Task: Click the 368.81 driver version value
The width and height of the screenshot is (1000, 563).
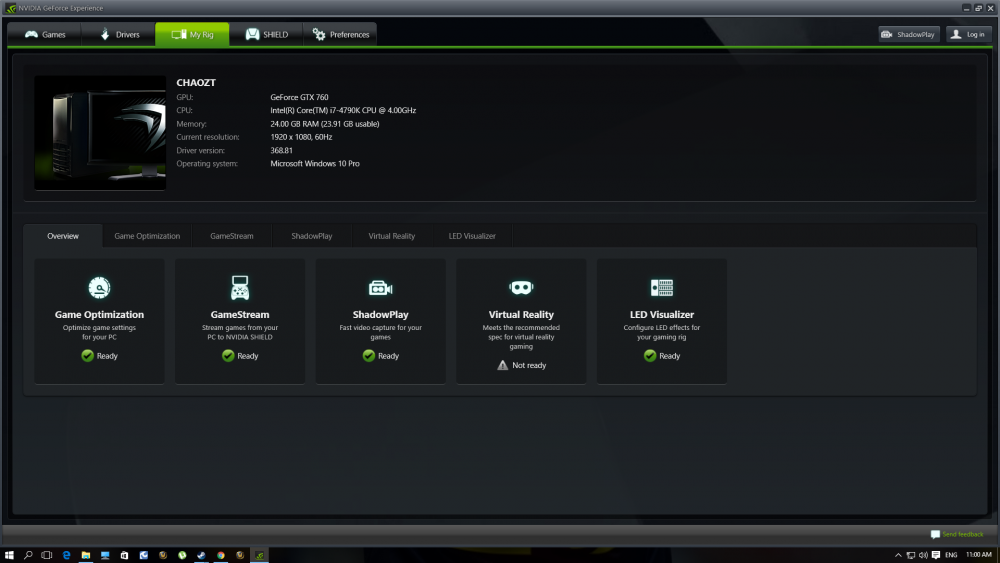Action: pyautogui.click(x=281, y=150)
